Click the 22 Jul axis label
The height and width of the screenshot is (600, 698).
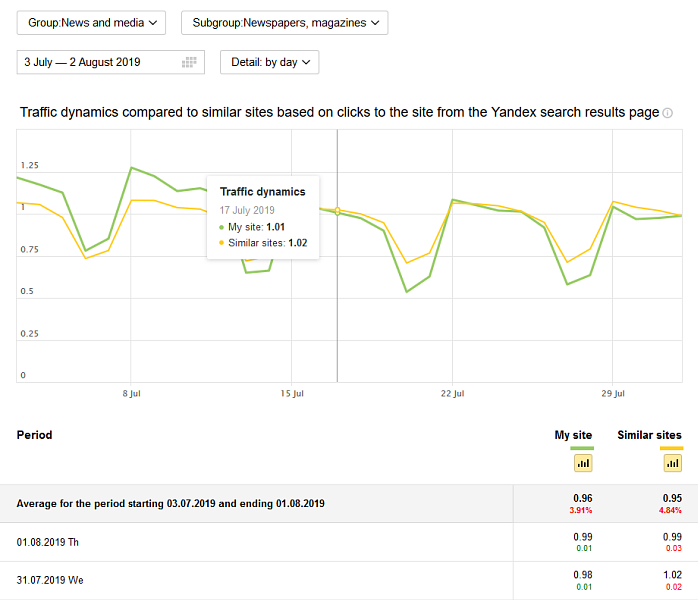pos(452,393)
